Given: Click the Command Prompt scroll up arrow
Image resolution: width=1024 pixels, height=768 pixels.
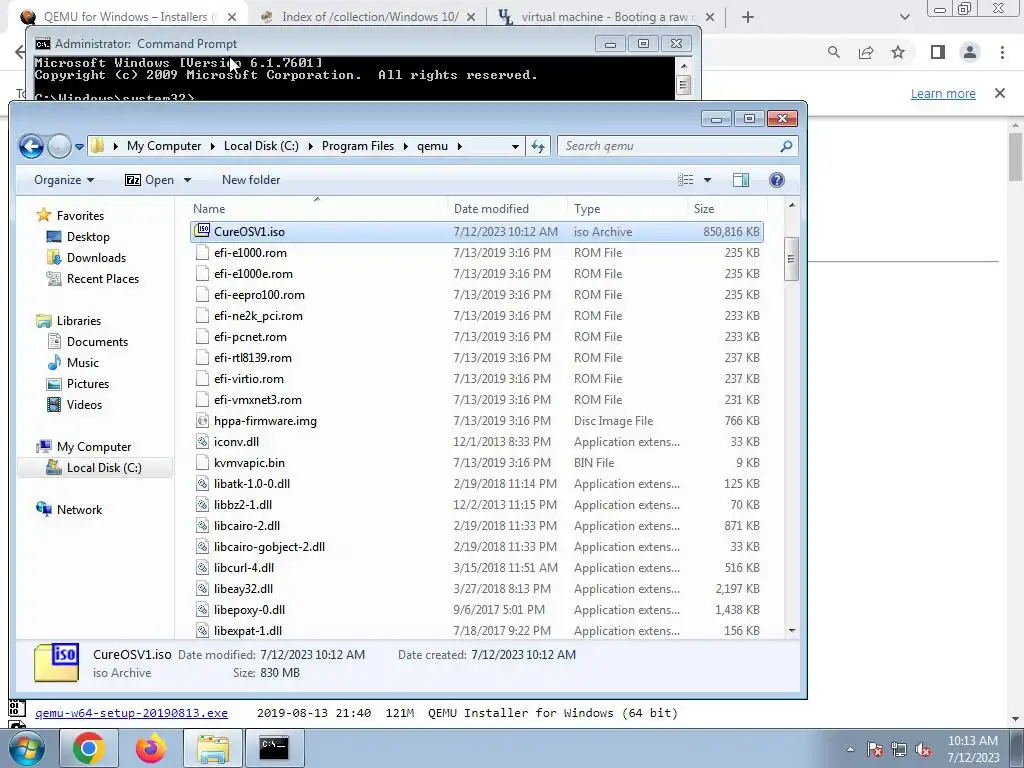Looking at the screenshot, I should click(683, 66).
